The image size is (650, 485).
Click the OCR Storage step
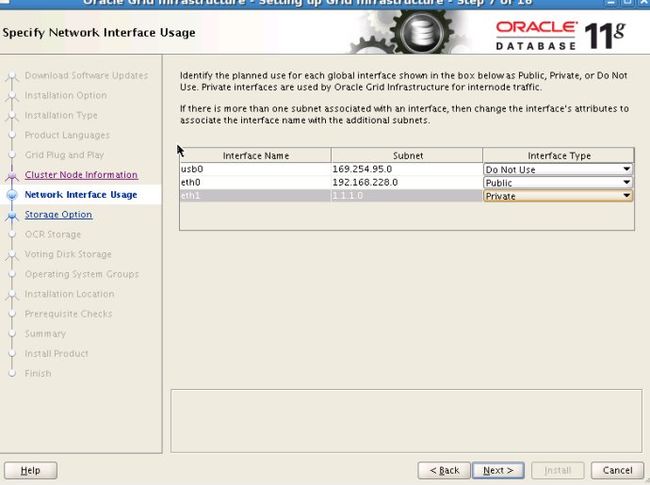[53, 235]
